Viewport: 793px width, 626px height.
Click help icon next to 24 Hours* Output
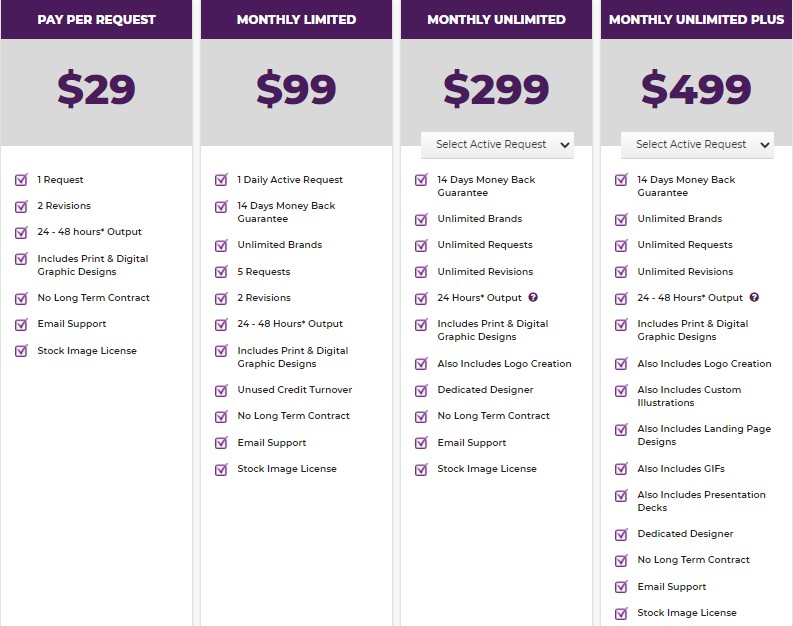pyautogui.click(x=533, y=297)
